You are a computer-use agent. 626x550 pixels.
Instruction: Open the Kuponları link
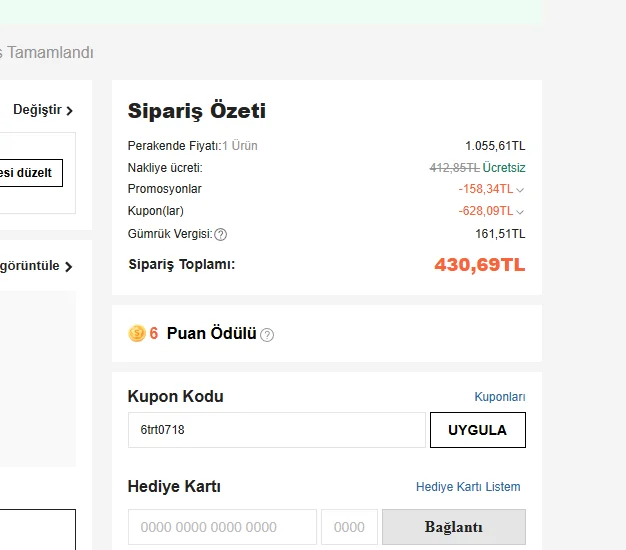coord(499,397)
